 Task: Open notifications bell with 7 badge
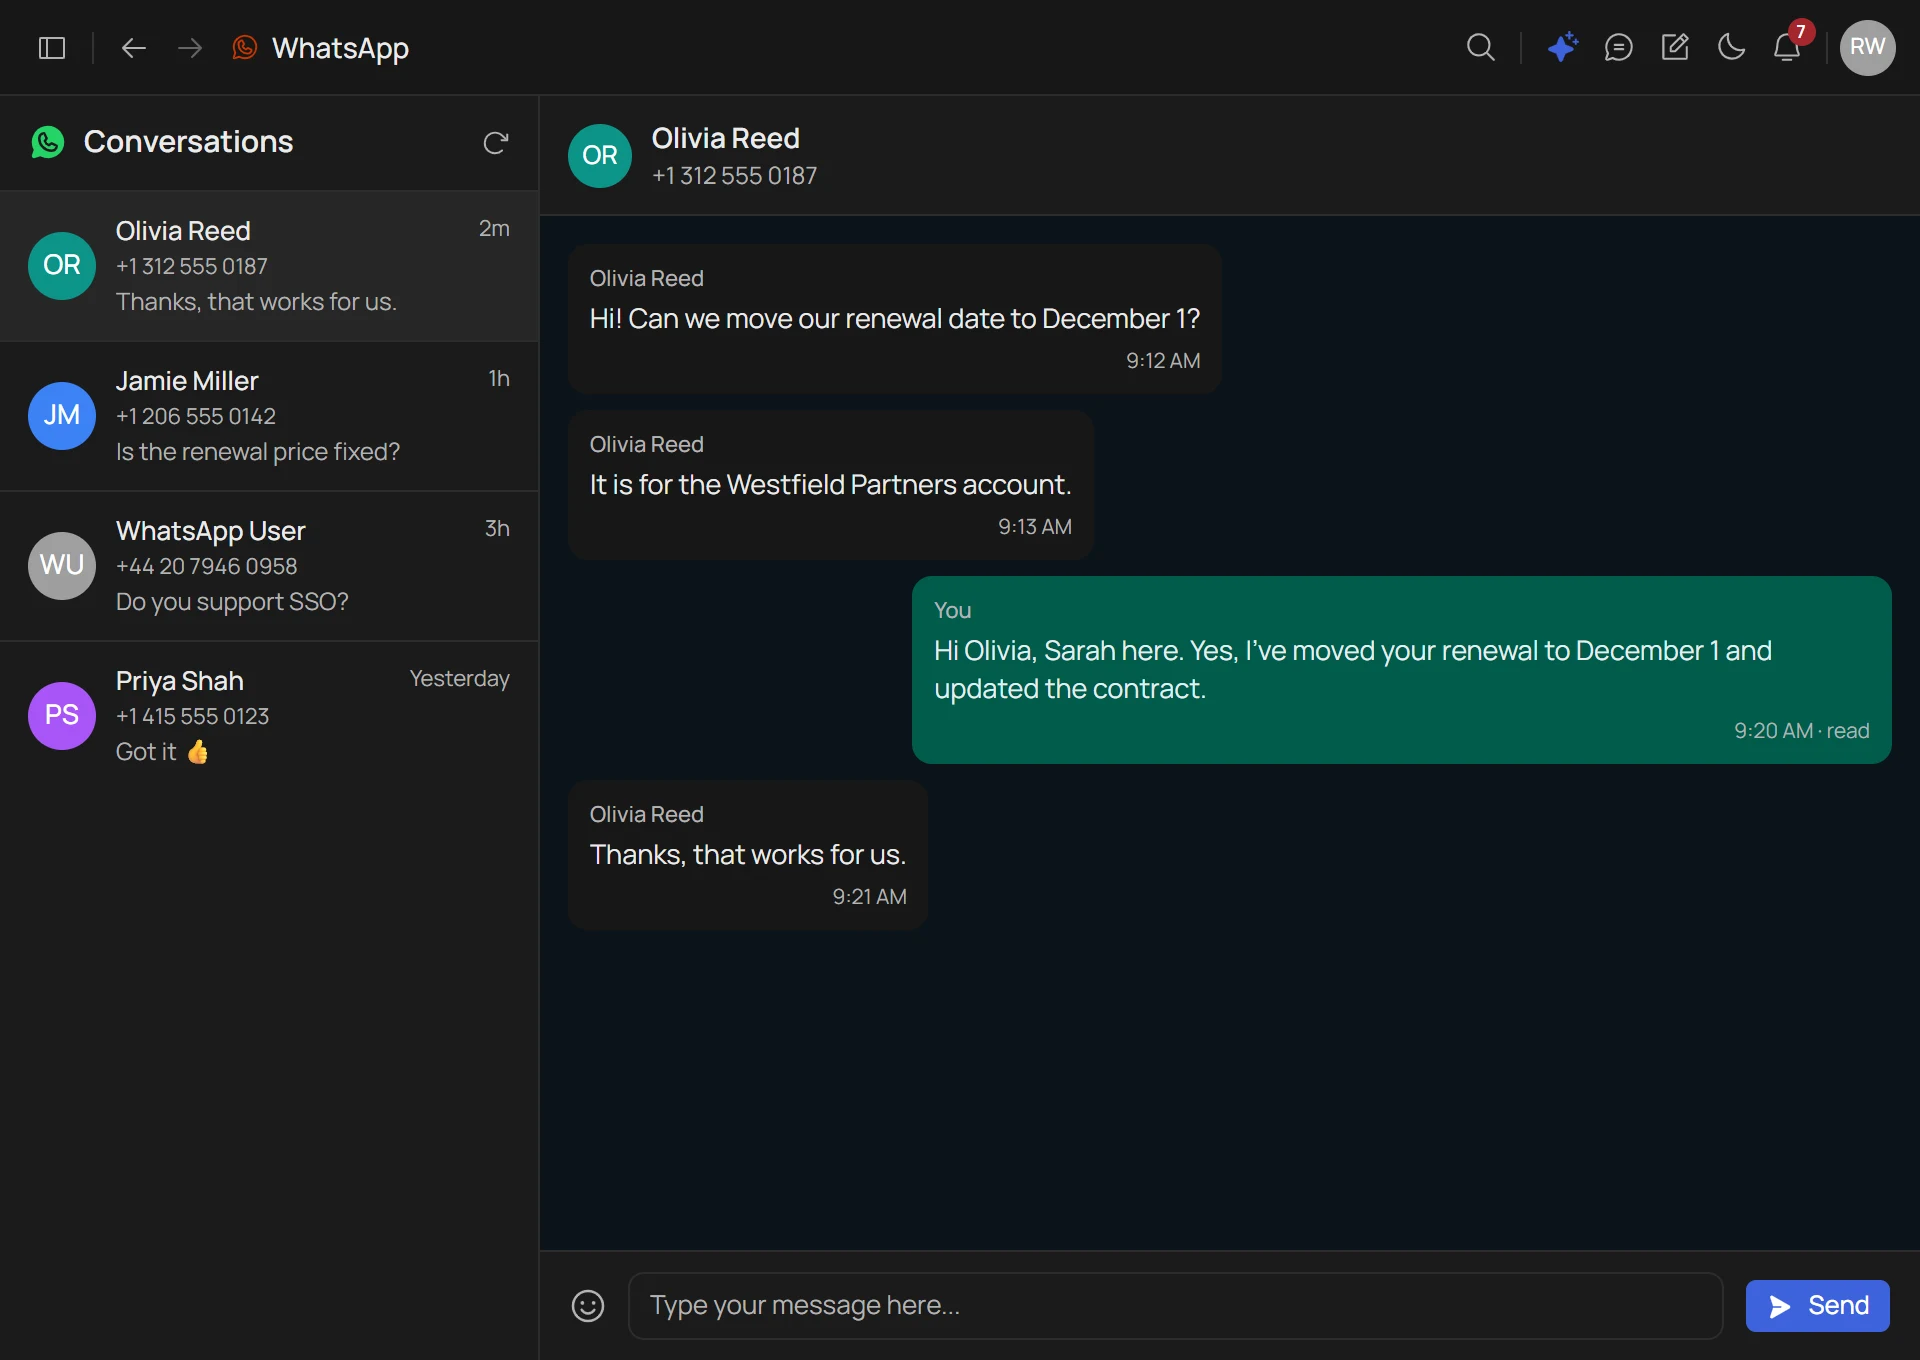1788,46
